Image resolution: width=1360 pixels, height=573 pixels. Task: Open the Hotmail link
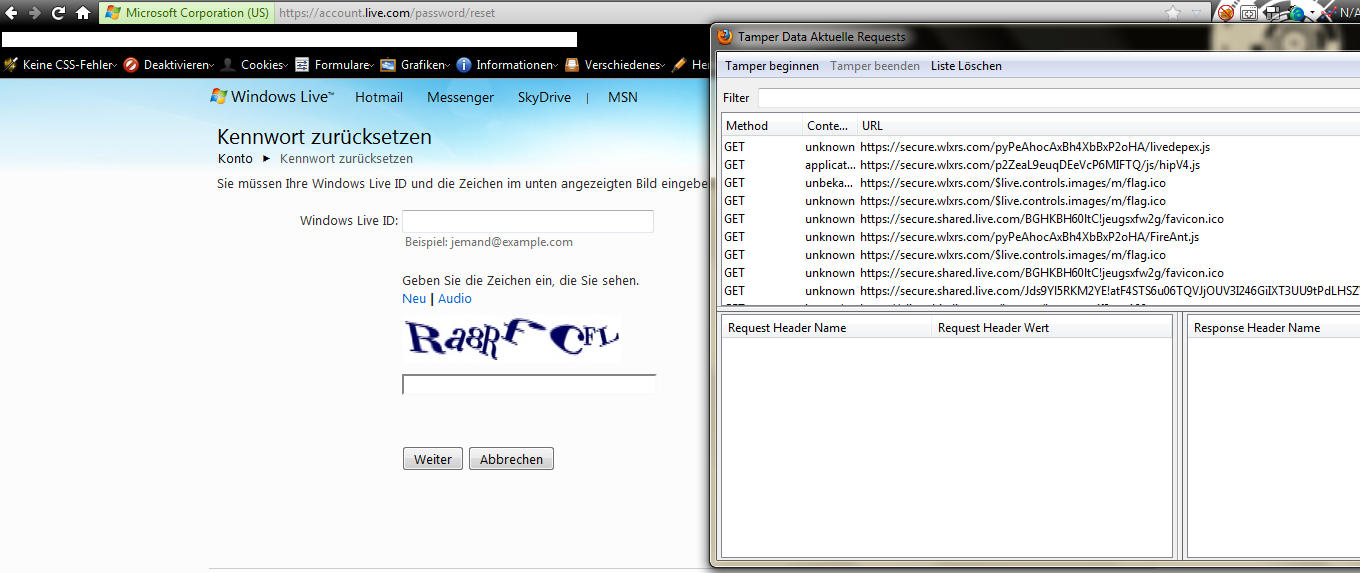(379, 97)
